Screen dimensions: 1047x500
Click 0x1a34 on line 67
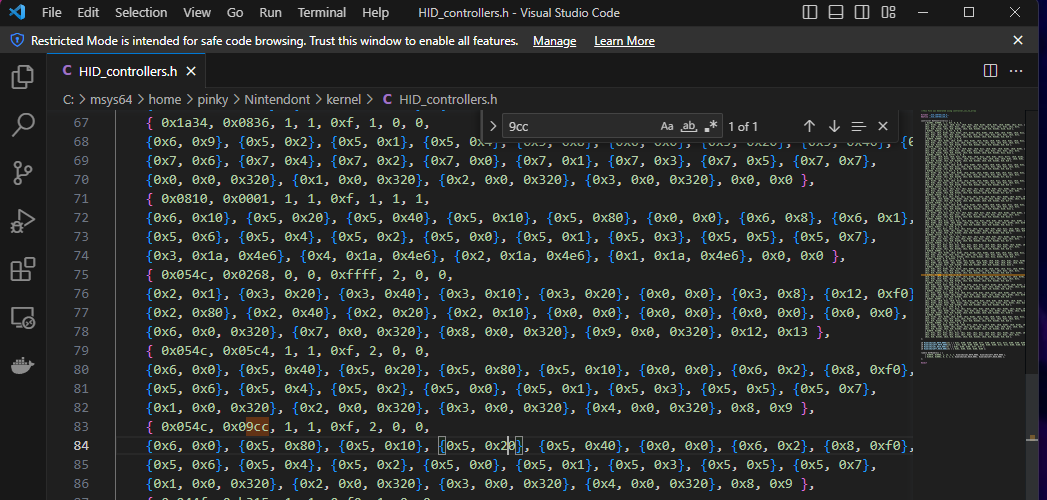click(x=186, y=123)
